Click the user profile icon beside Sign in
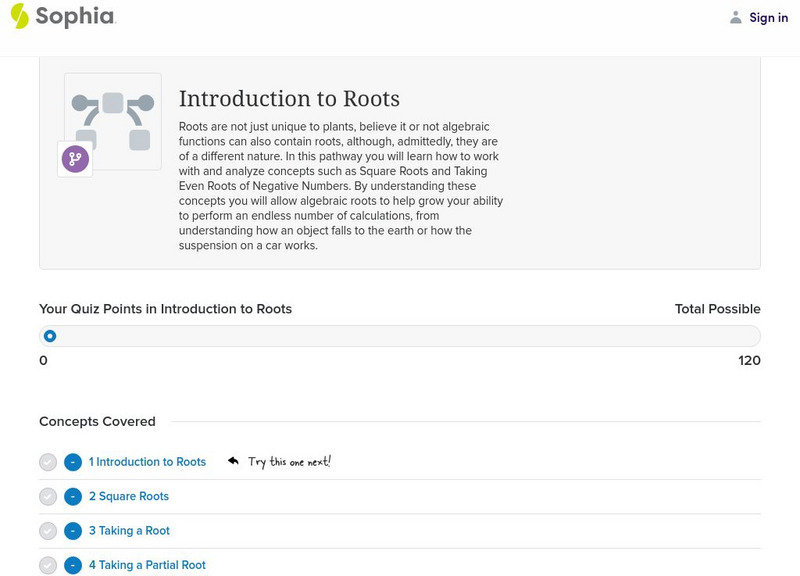The height and width of the screenshot is (576, 800). point(736,18)
